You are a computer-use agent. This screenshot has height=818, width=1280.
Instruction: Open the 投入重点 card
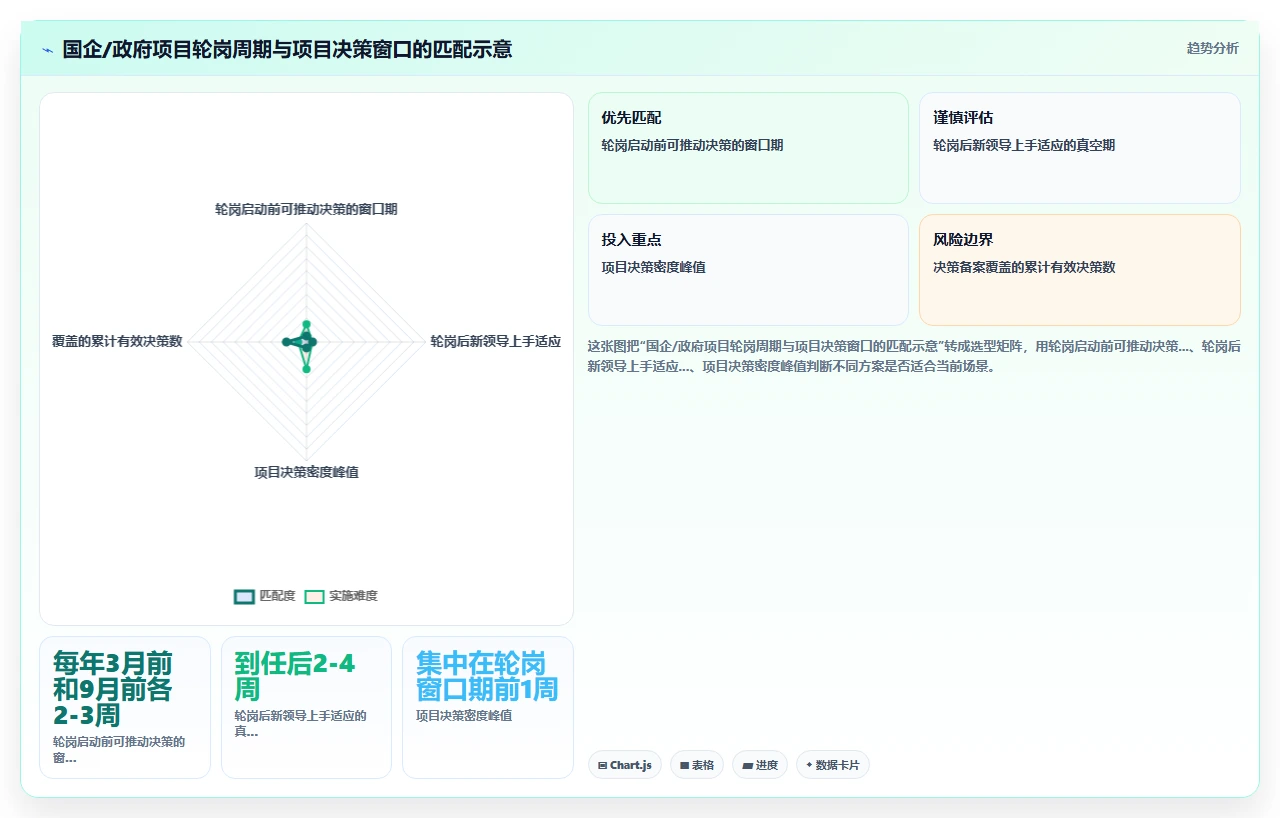click(x=748, y=270)
